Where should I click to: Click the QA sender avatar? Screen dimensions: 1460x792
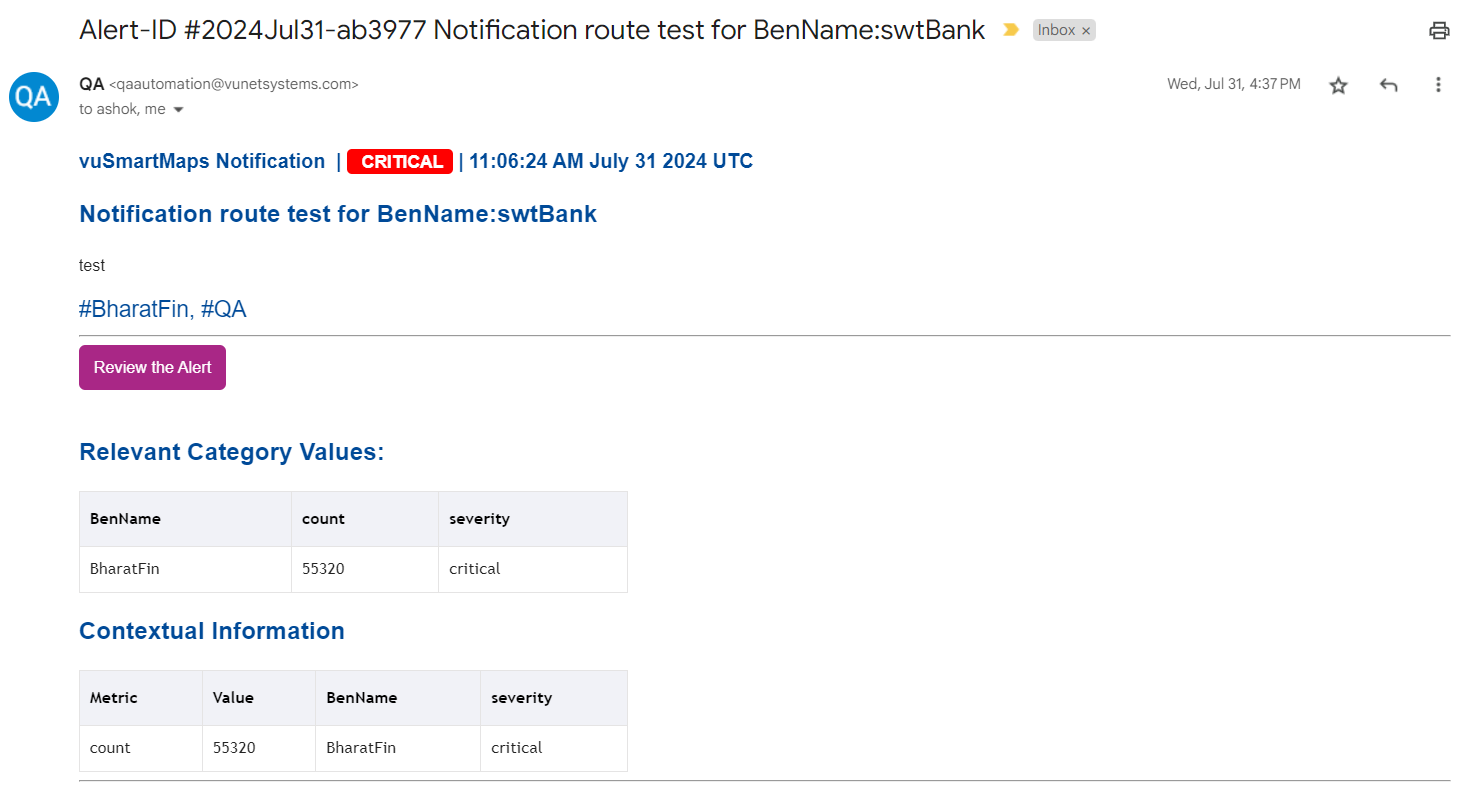pyautogui.click(x=34, y=97)
